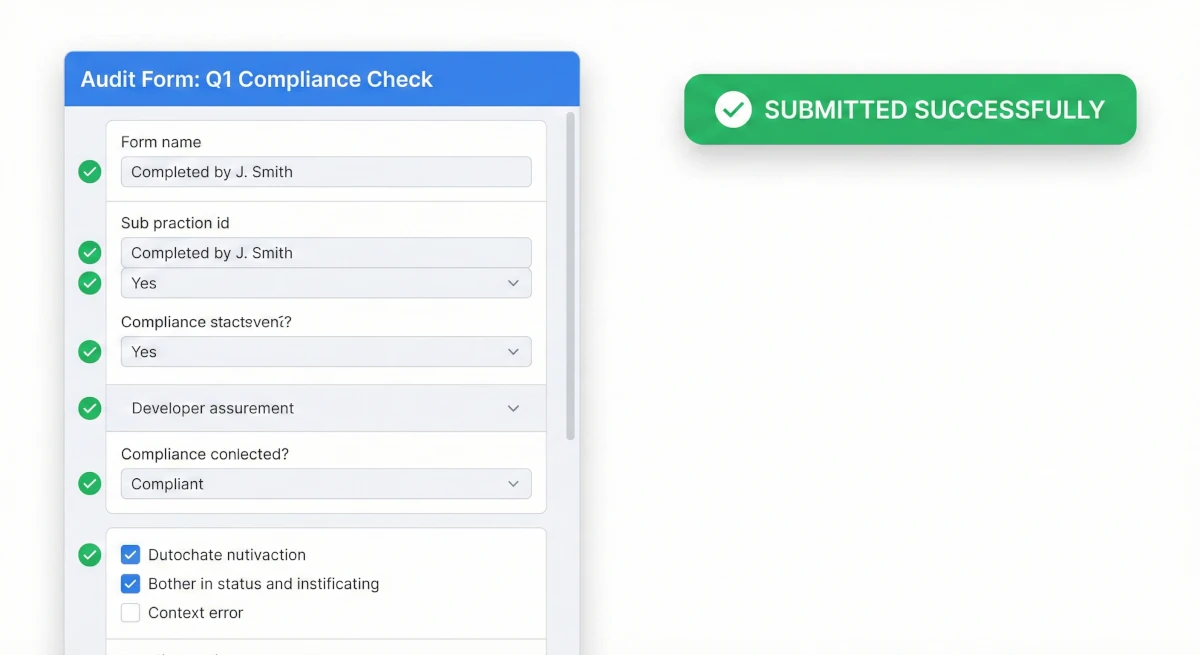Image resolution: width=1200 pixels, height=655 pixels.
Task: Open the Yes dropdown under Sub praction id
Action: (x=326, y=283)
